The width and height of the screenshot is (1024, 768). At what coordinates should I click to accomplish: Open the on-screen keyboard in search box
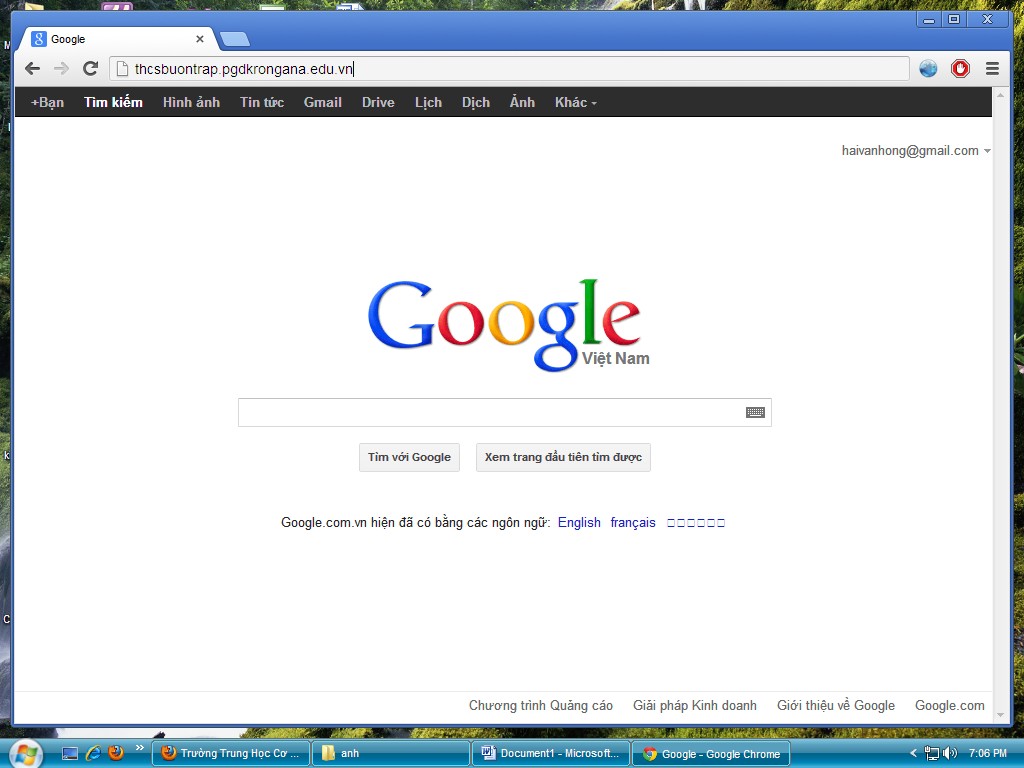(x=755, y=413)
